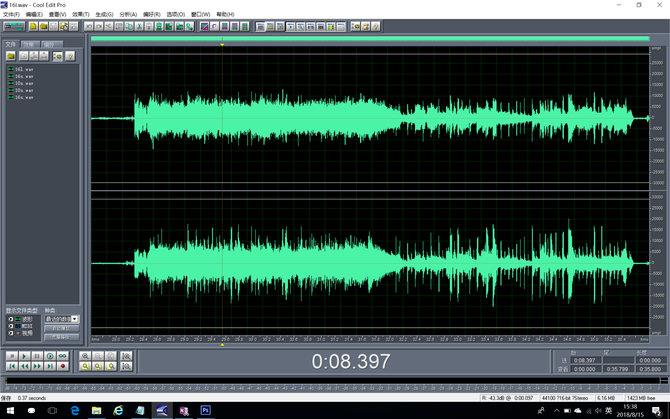Click the Zoom In horizontally magnifier
This screenshot has height=419, width=670.
click(x=87, y=355)
